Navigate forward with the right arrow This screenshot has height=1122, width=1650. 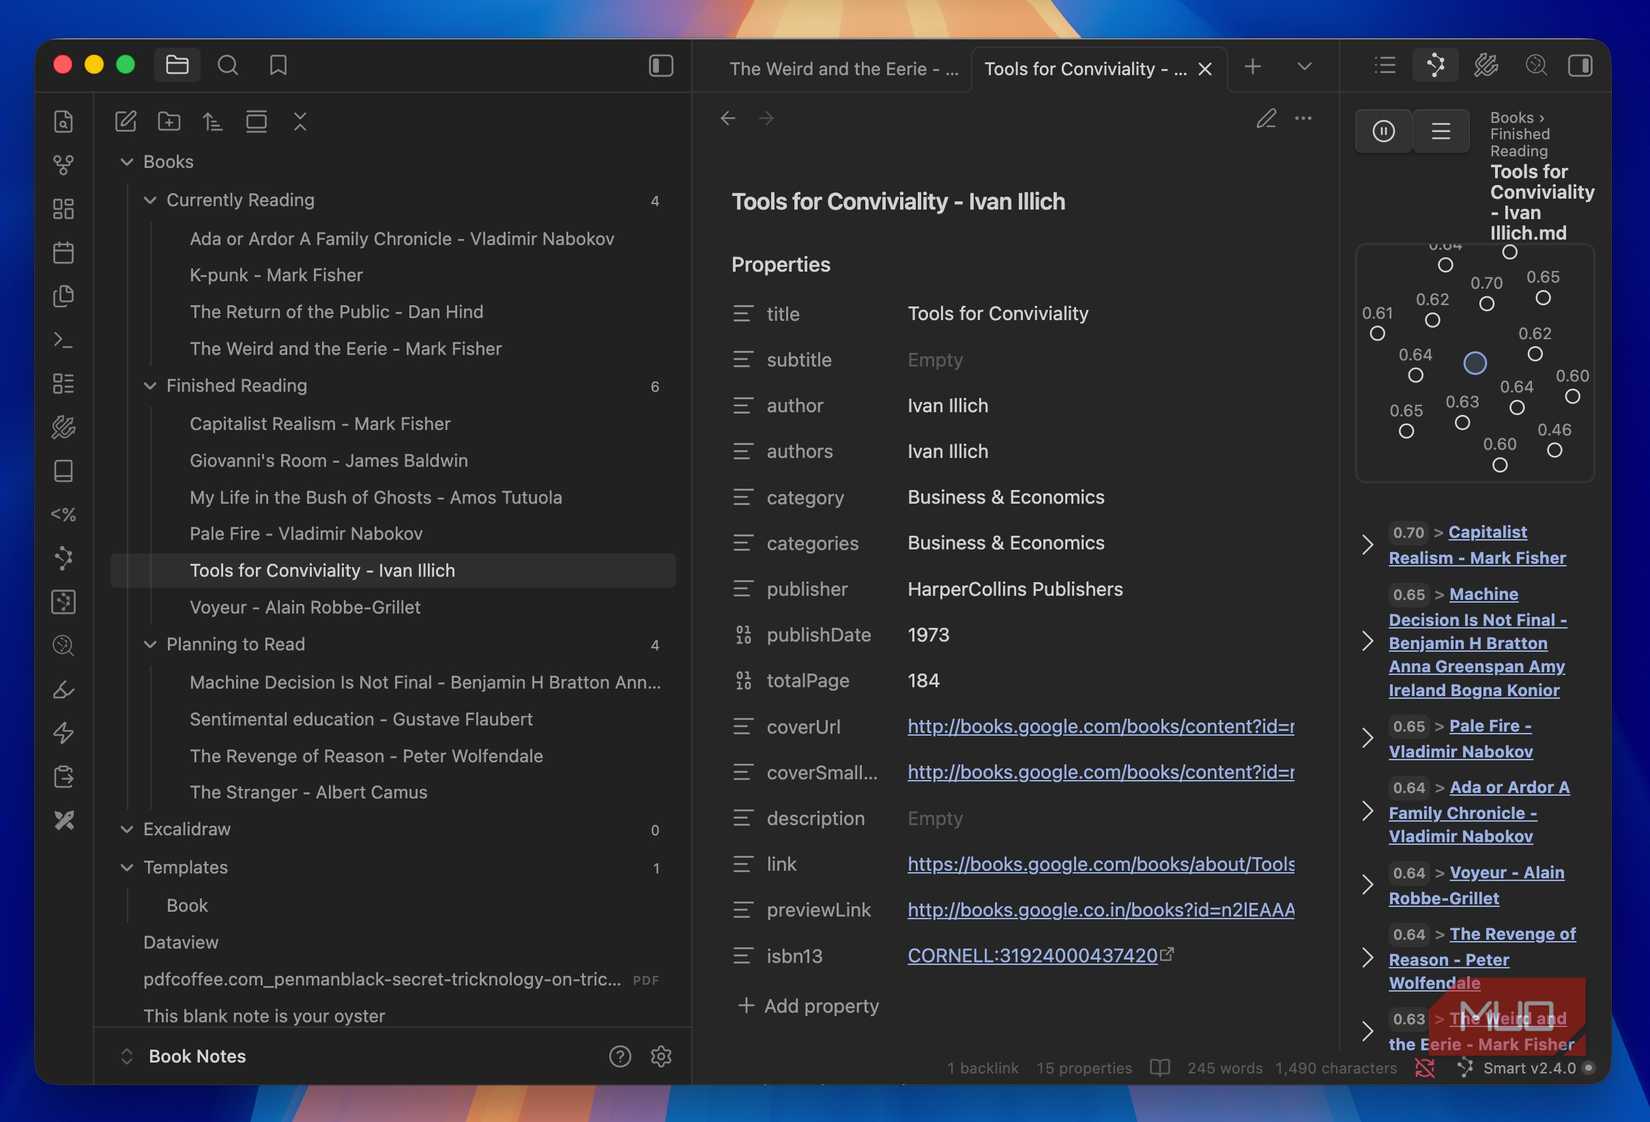tap(767, 118)
